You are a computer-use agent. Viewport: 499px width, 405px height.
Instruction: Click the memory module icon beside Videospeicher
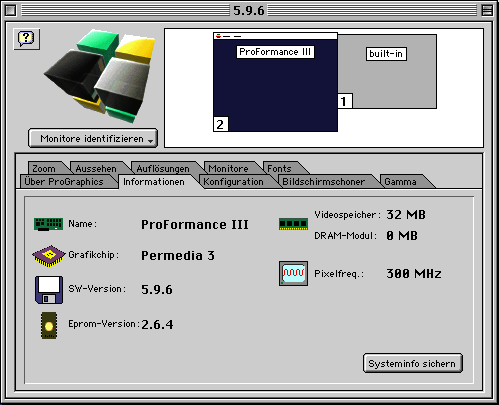(293, 224)
